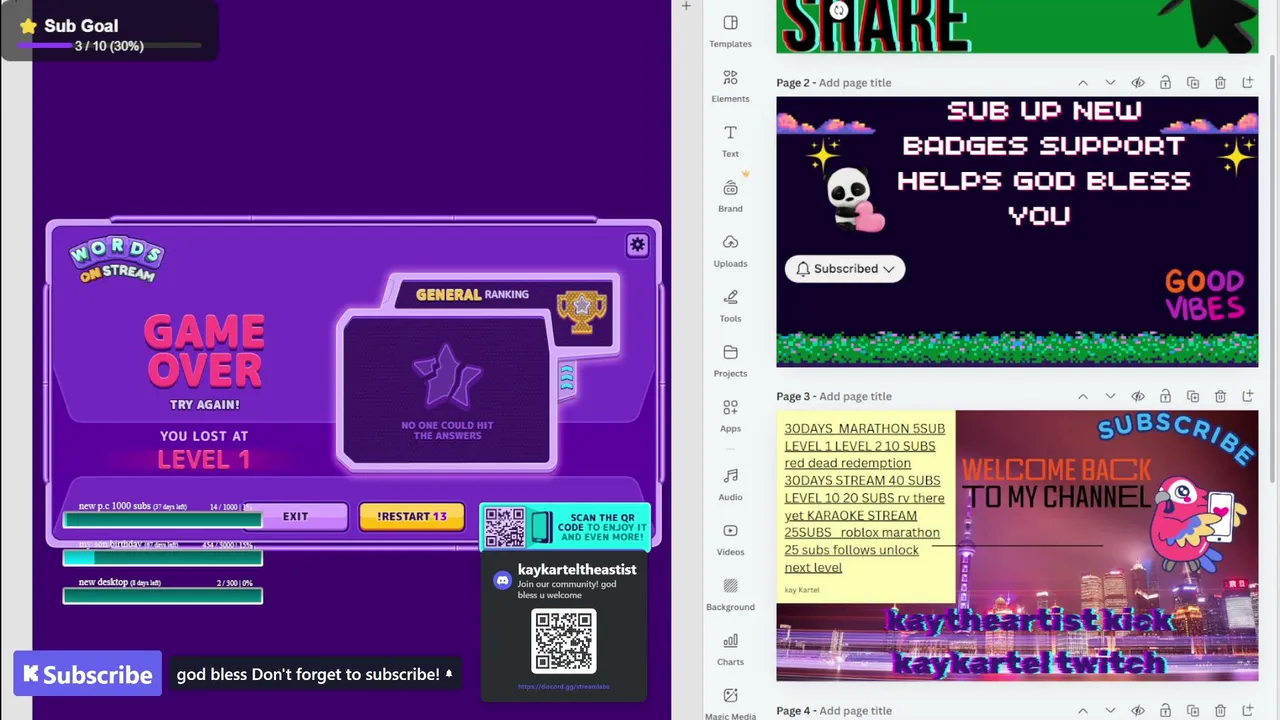Viewport: 1280px width, 720px height.
Task: Move Page 3 up with chevron
Action: coord(1083,397)
